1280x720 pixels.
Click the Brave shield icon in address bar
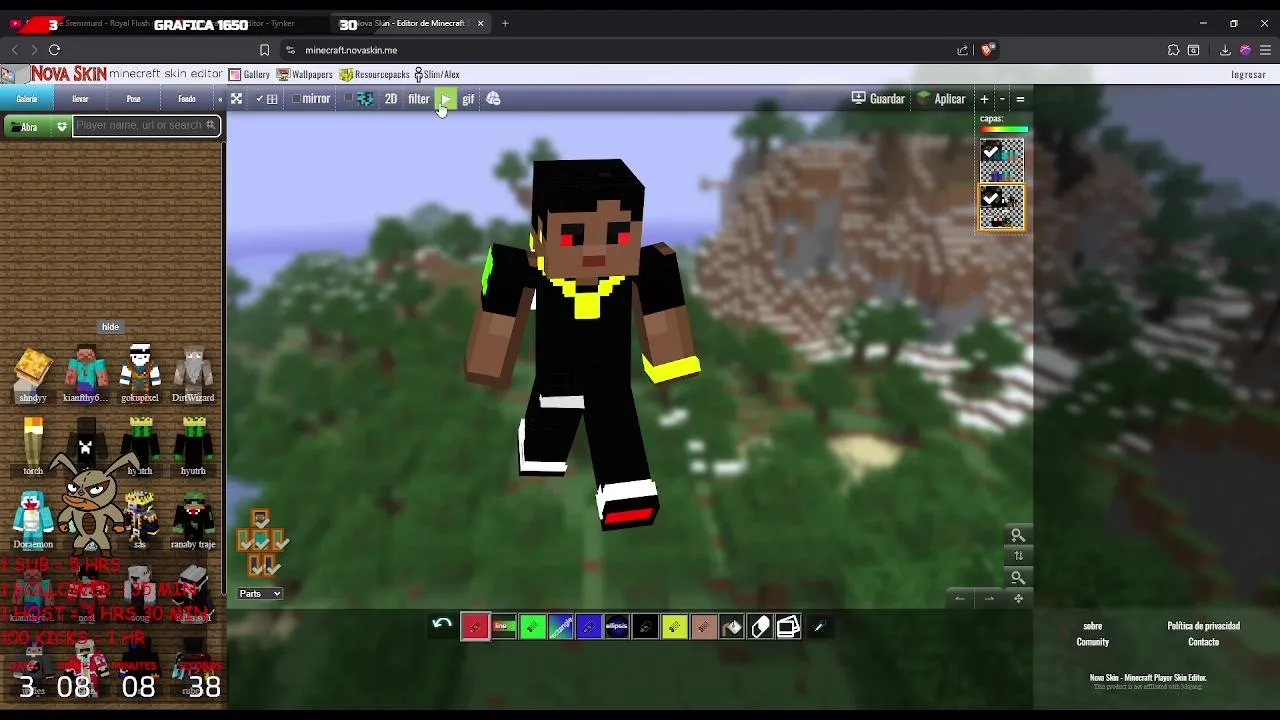(x=988, y=50)
